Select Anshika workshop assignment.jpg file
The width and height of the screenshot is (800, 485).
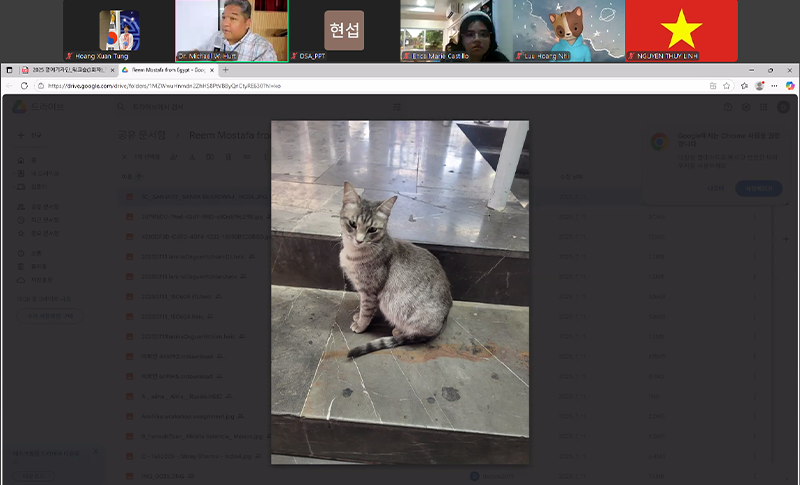pyautogui.click(x=188, y=416)
